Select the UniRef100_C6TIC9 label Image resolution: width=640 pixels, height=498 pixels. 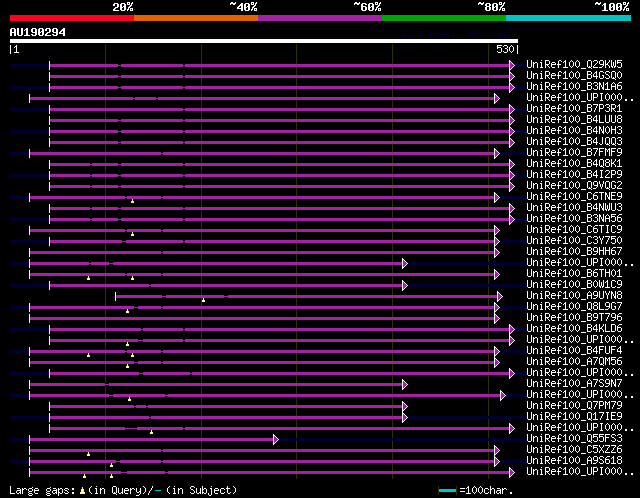click(574, 230)
